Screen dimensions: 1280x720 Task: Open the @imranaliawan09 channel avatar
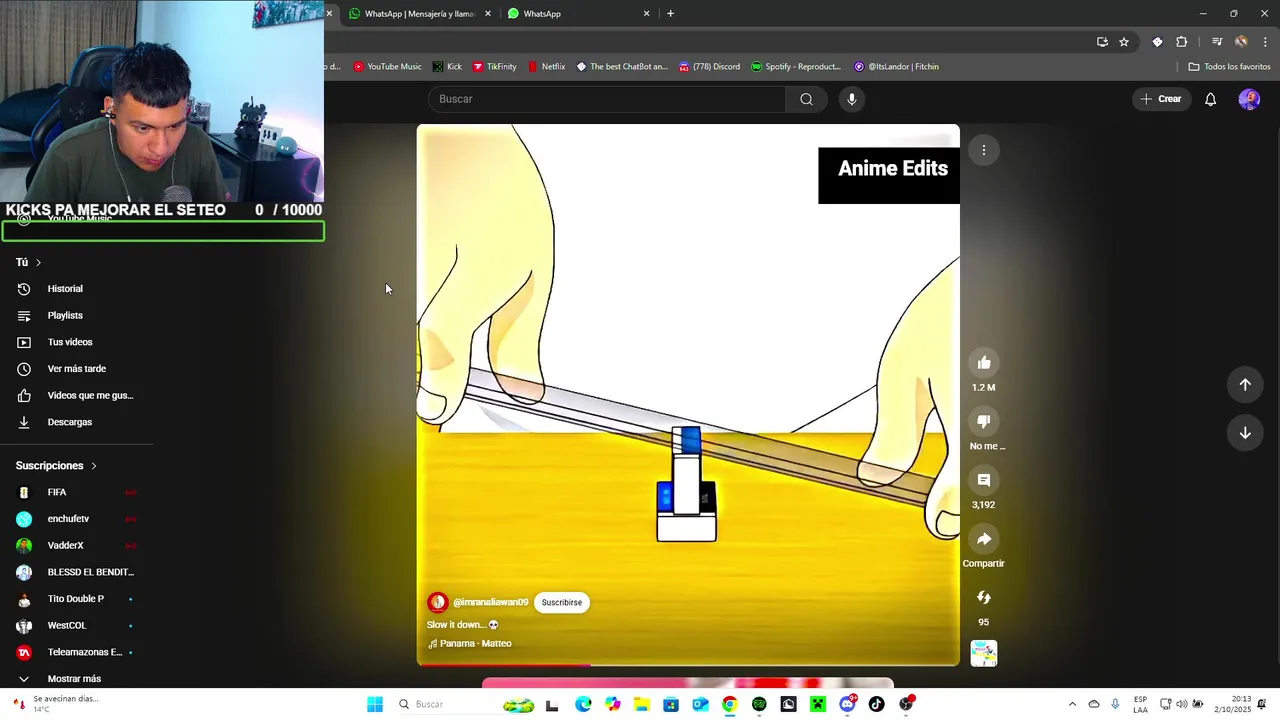(437, 602)
